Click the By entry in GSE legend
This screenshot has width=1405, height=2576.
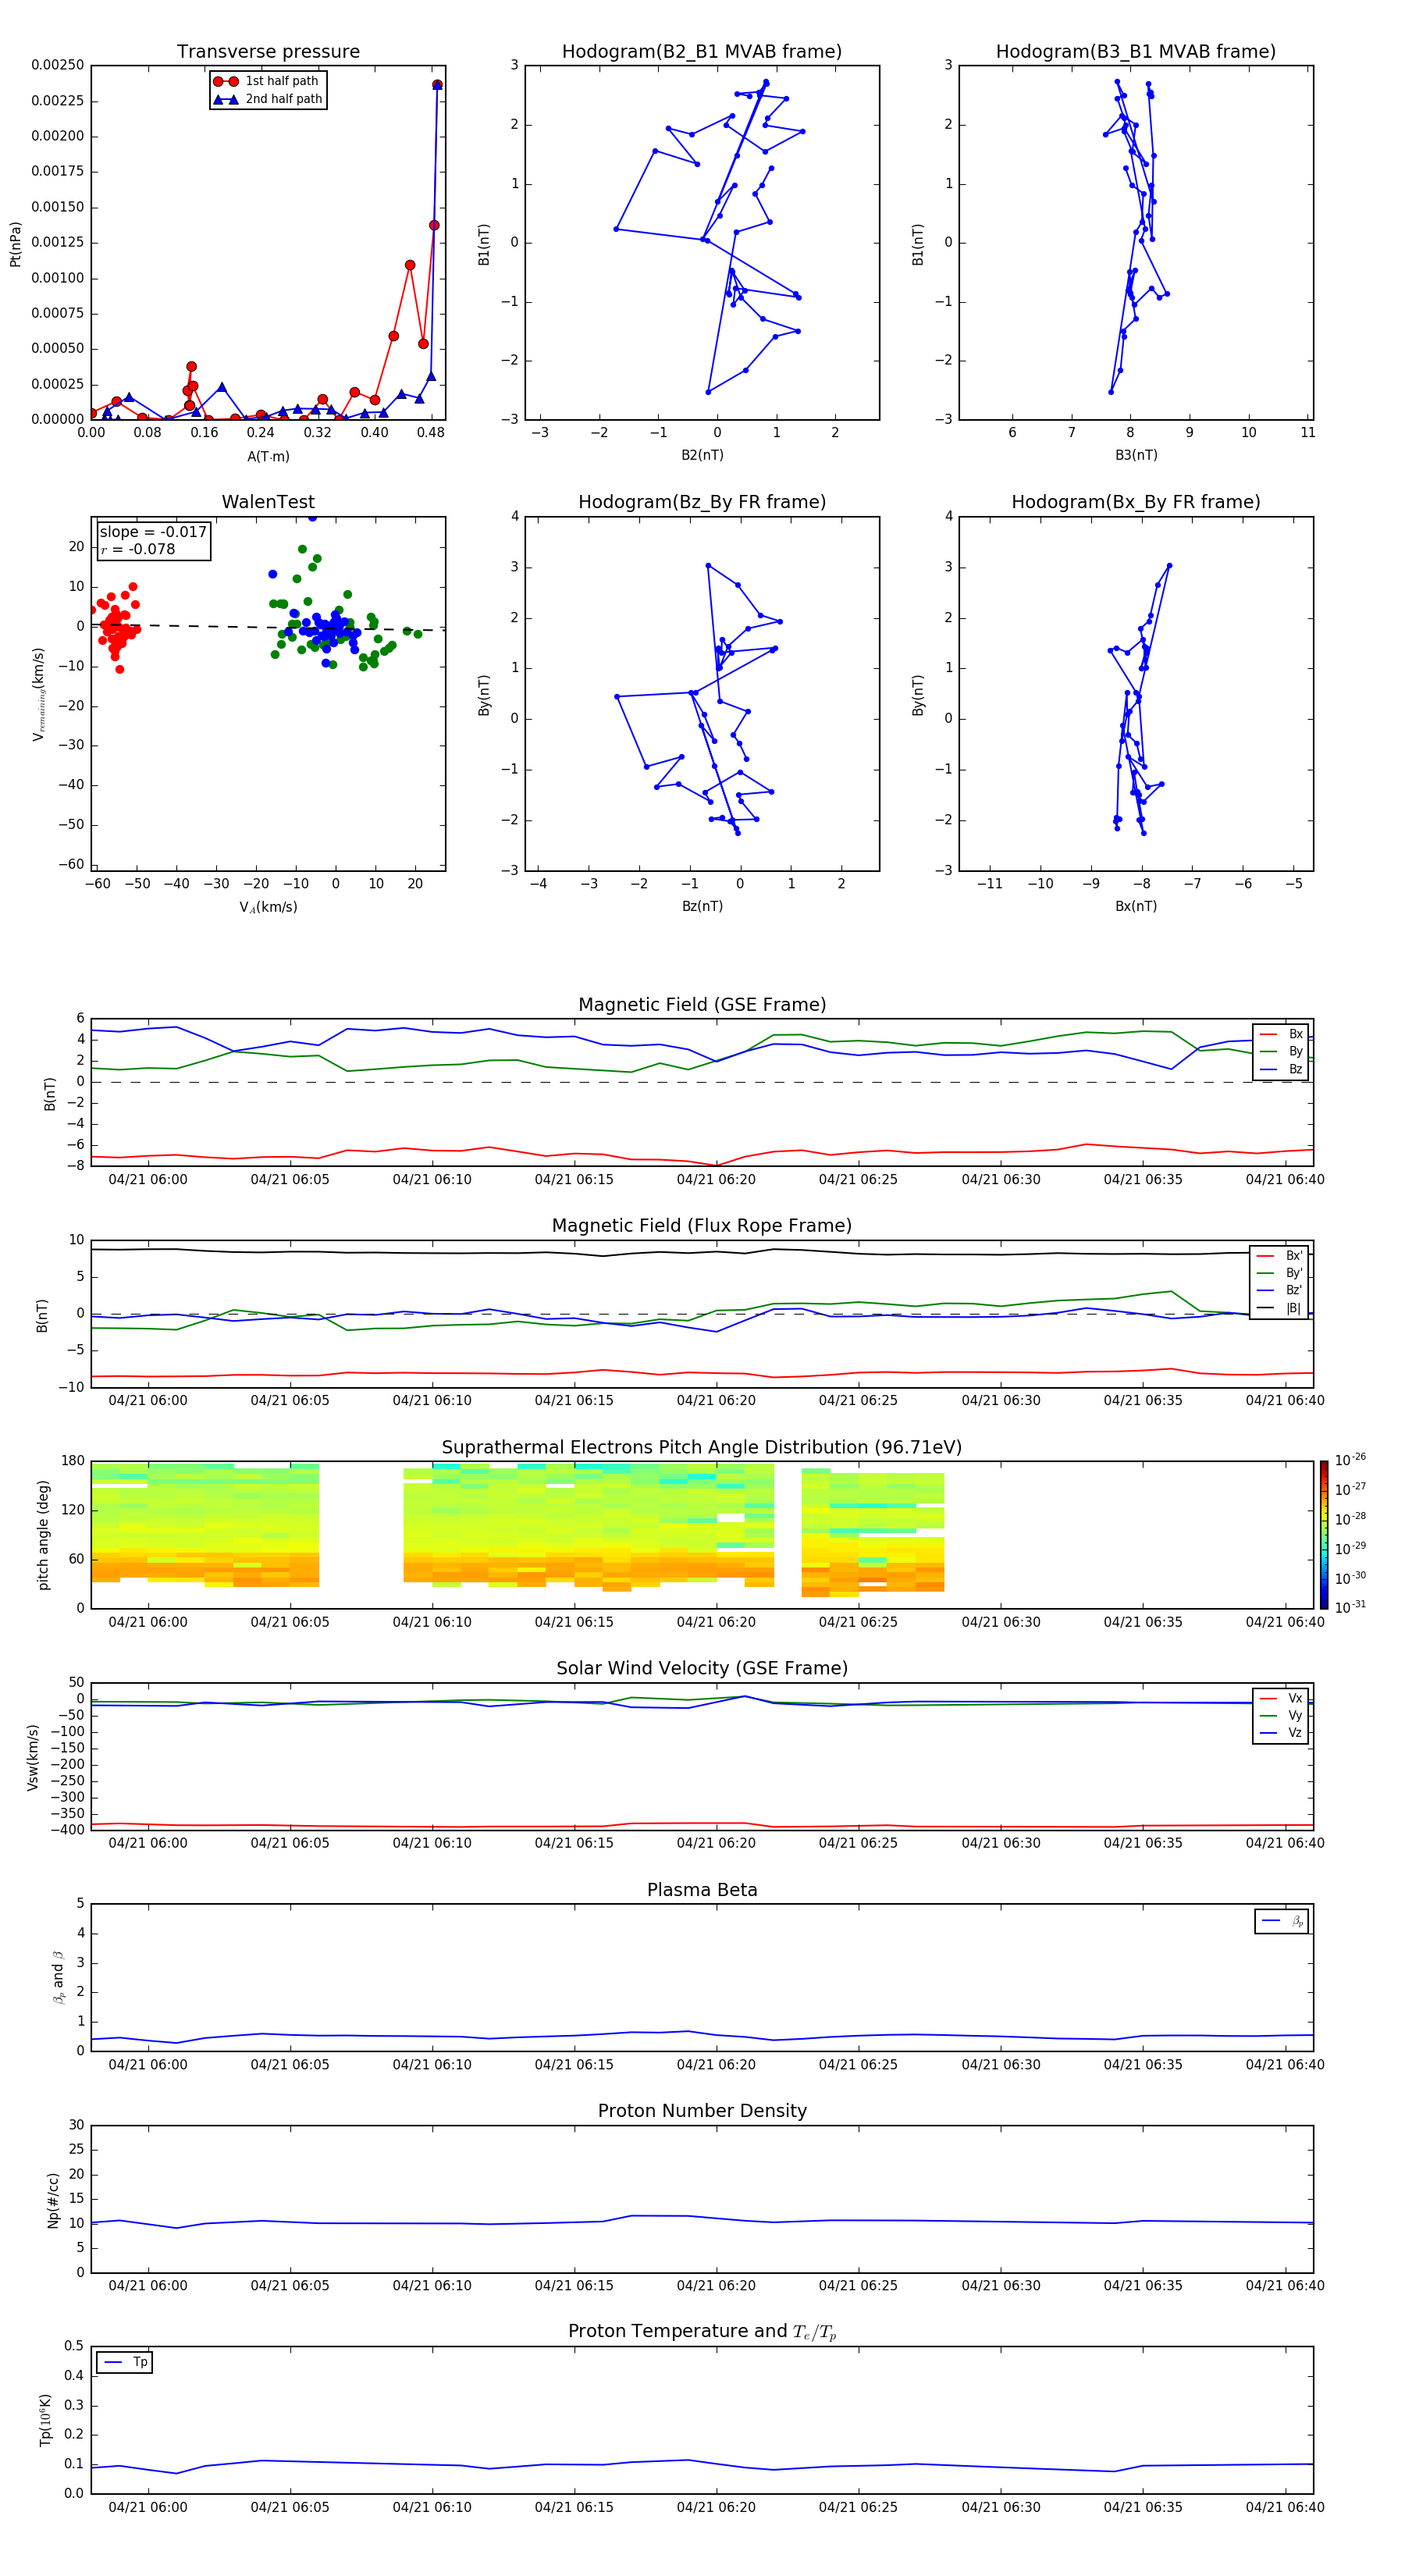point(1281,1052)
